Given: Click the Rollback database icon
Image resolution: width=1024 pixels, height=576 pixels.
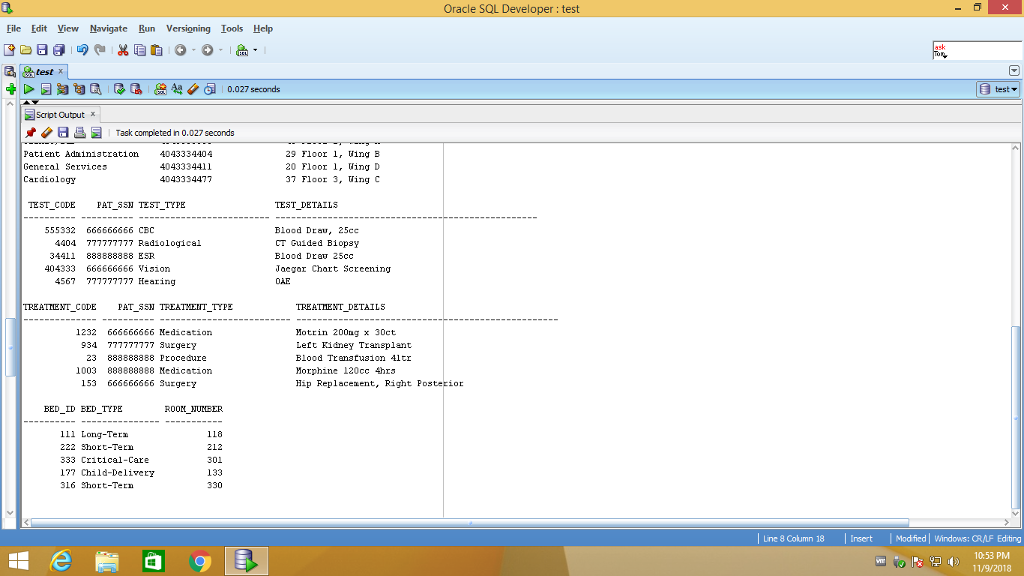Looking at the screenshot, I should pos(135,89).
